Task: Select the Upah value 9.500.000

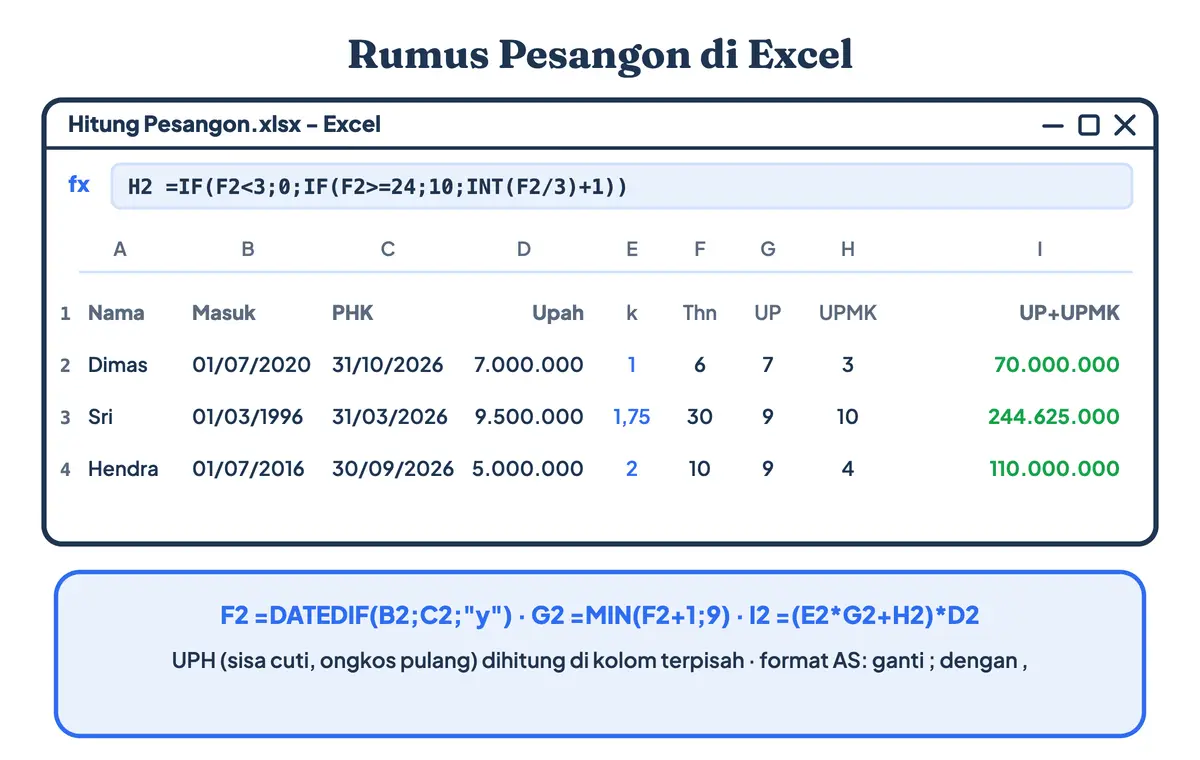Action: pyautogui.click(x=529, y=417)
